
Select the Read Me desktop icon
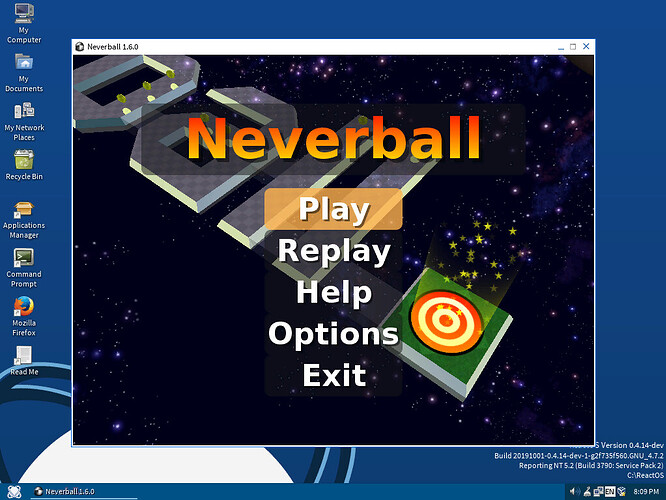[24, 360]
